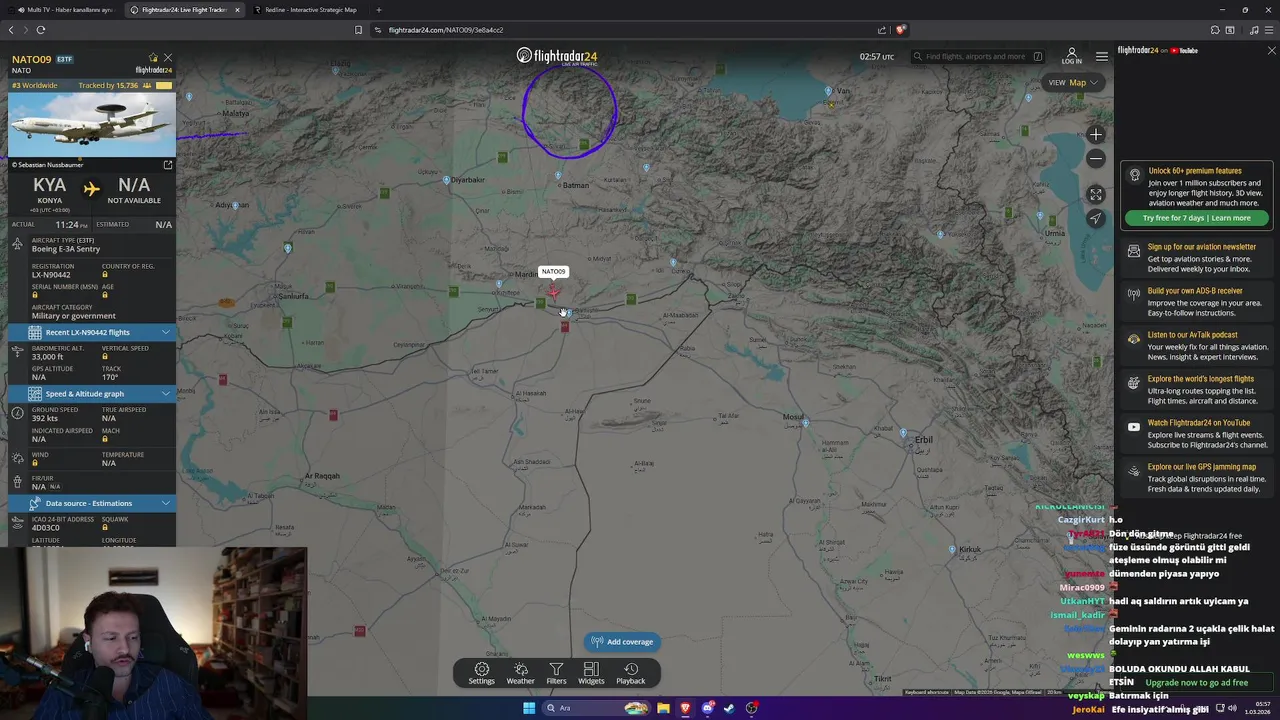The image size is (1280, 720).
Task: Click the registration LX-N90442 value
Action: pyautogui.click(x=51, y=275)
